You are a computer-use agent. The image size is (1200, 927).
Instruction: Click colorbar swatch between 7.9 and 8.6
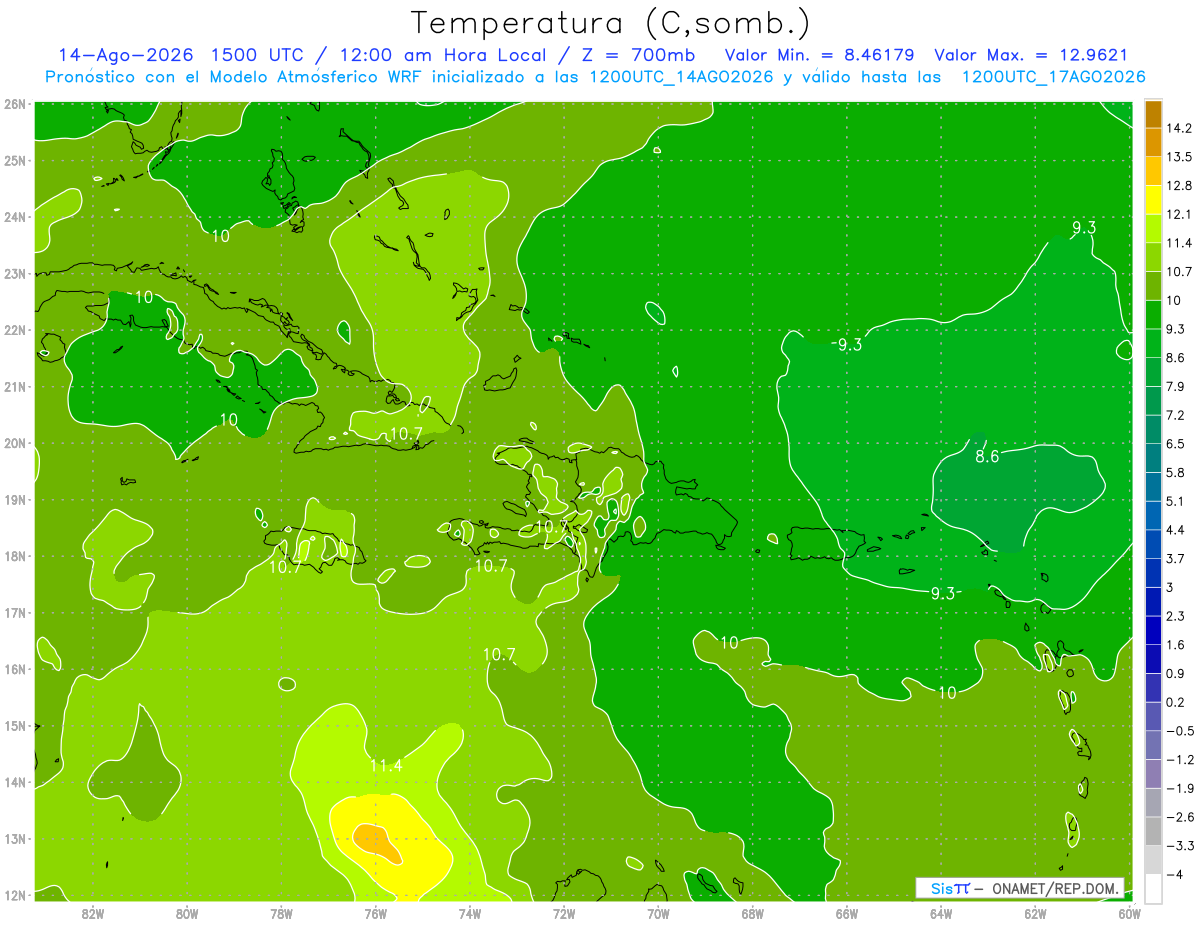tap(1154, 372)
